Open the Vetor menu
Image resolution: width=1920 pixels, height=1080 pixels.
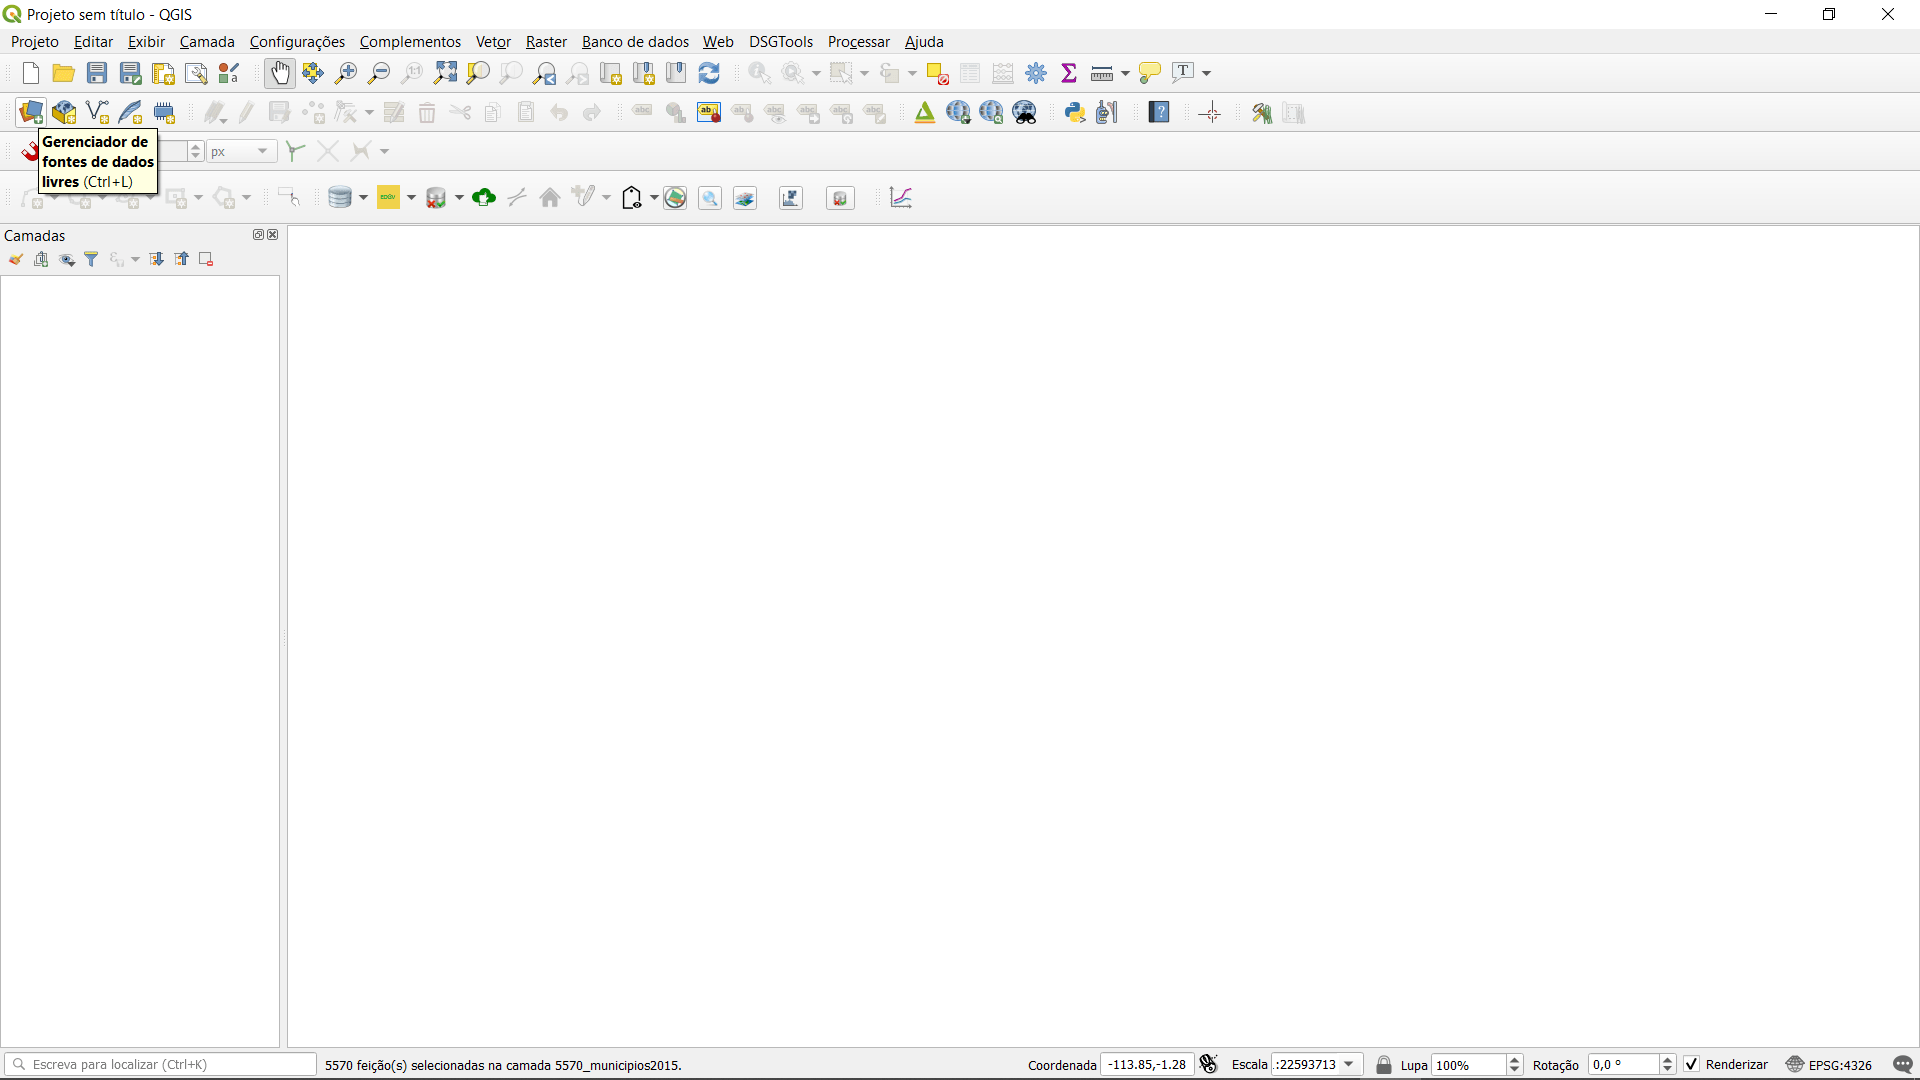click(493, 42)
